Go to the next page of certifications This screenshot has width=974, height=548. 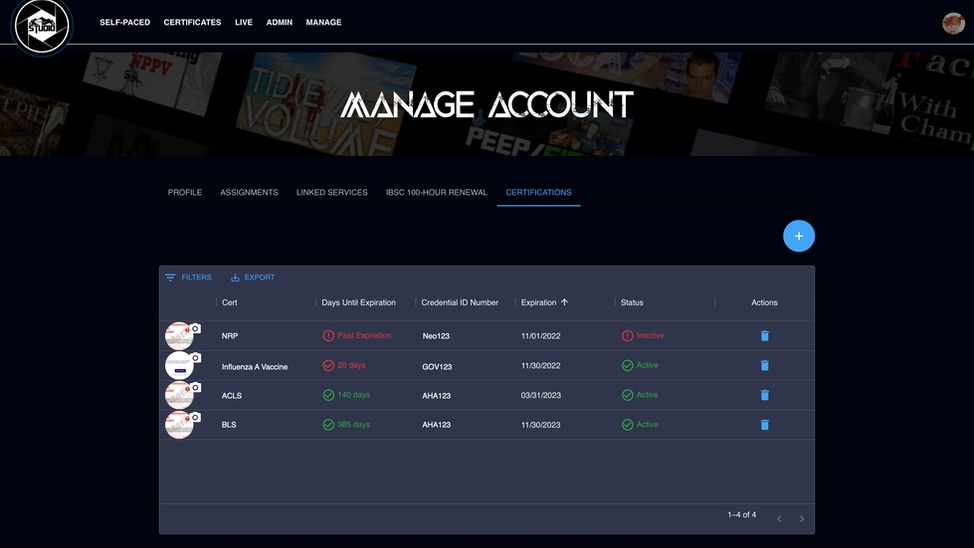801,519
